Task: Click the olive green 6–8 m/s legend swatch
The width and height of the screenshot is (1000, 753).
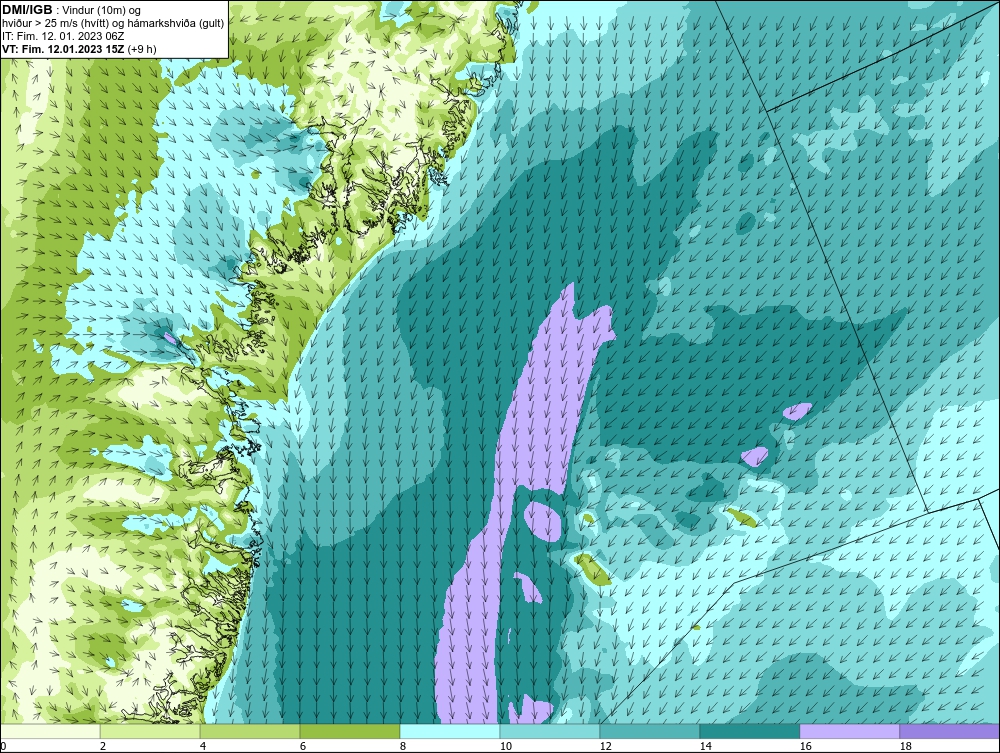Action: [350, 731]
